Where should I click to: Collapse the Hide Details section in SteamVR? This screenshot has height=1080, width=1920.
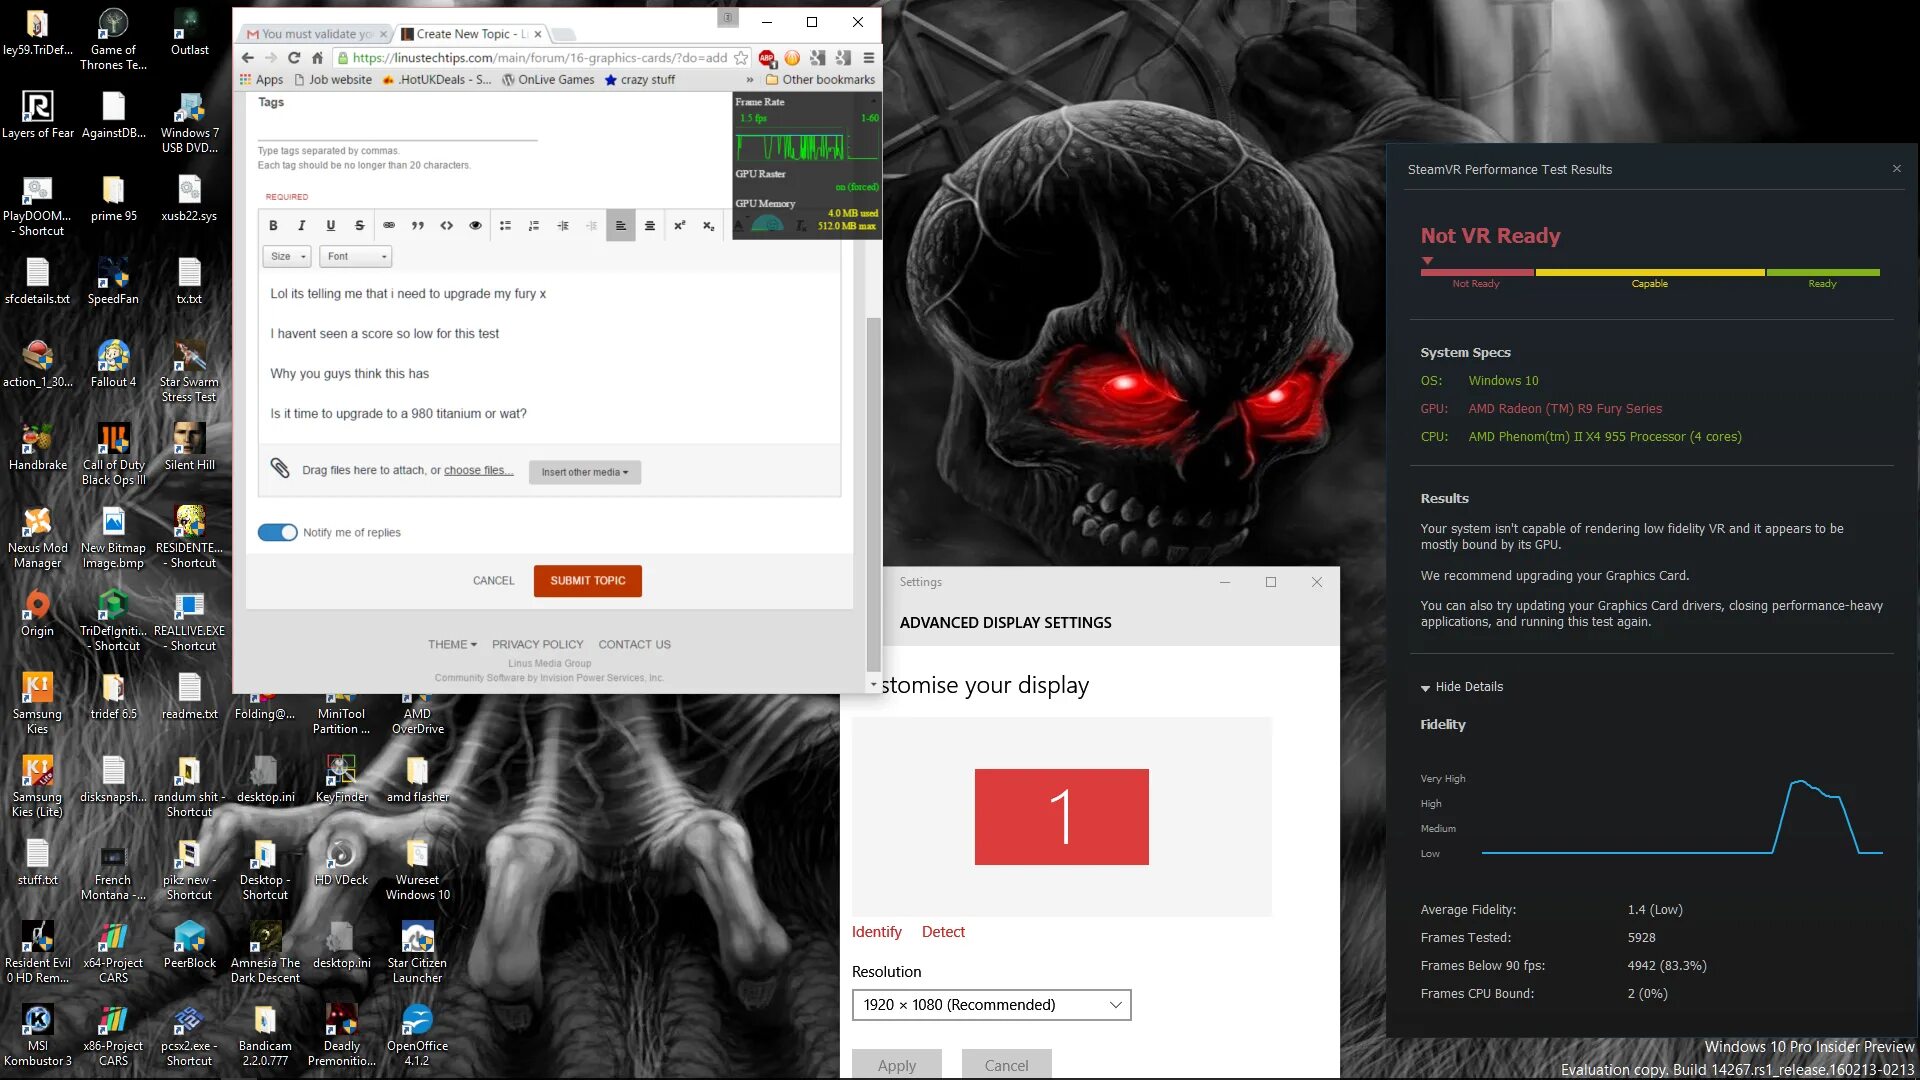click(x=1462, y=687)
